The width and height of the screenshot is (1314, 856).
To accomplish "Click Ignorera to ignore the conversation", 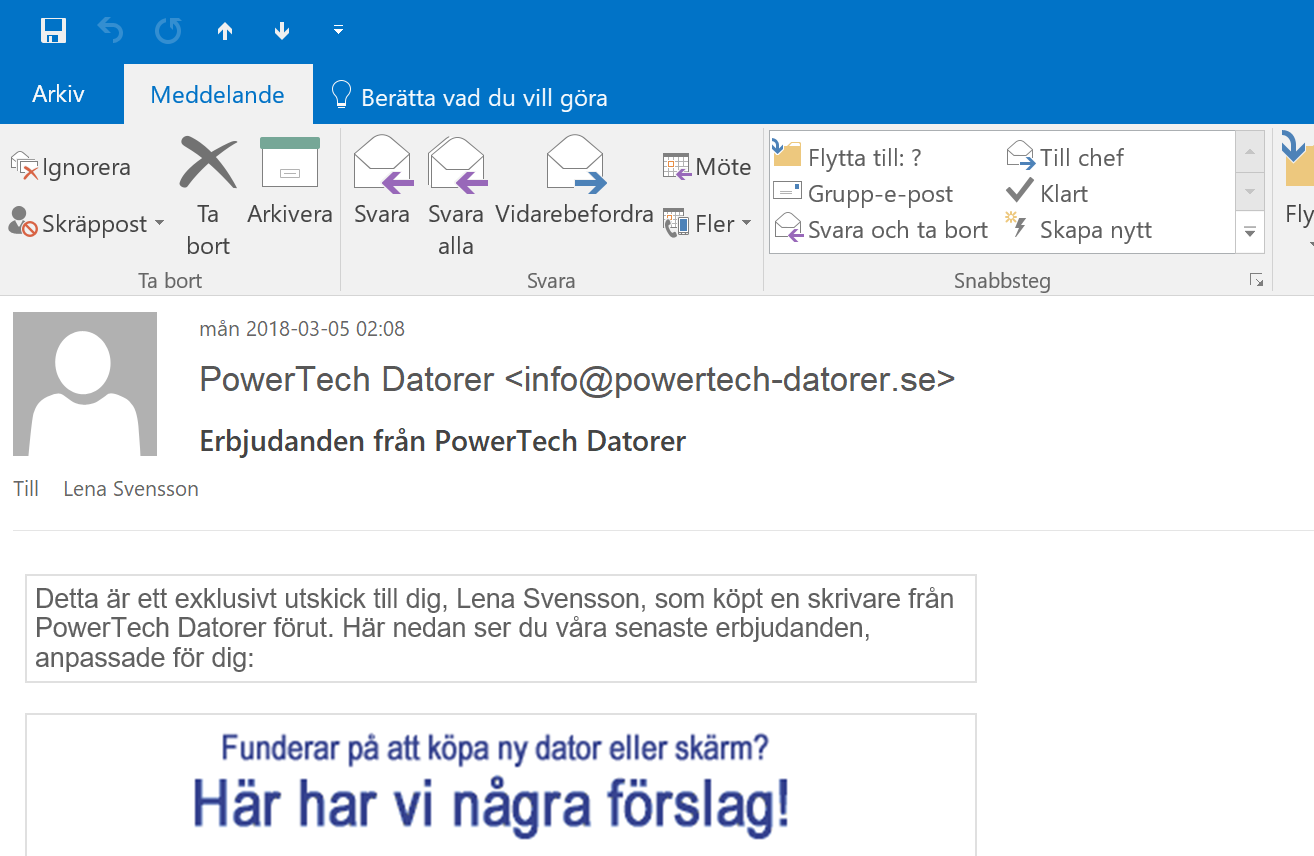I will coord(70,166).
